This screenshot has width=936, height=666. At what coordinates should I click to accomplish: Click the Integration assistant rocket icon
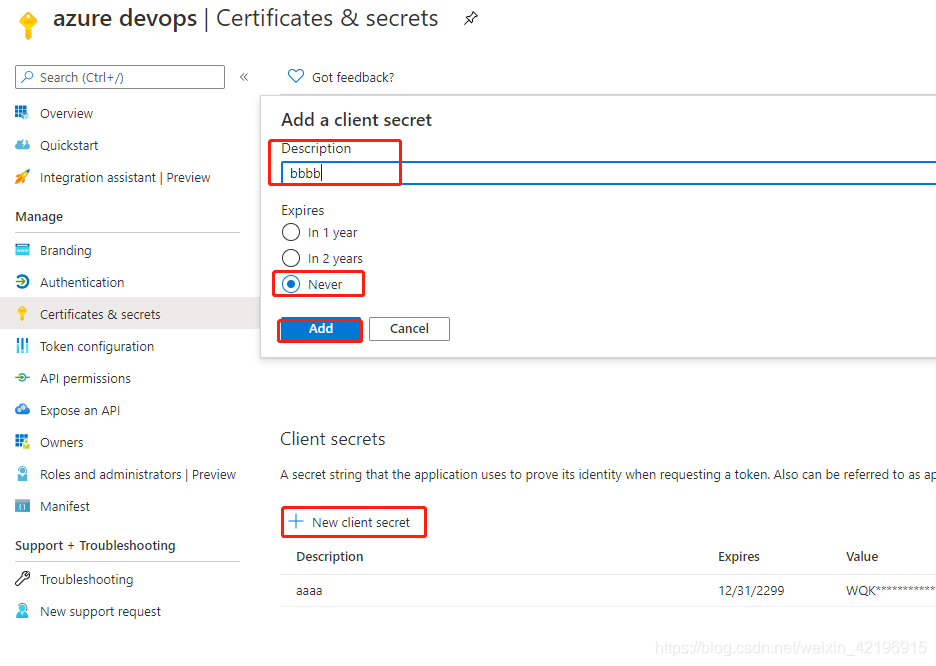pyautogui.click(x=22, y=177)
